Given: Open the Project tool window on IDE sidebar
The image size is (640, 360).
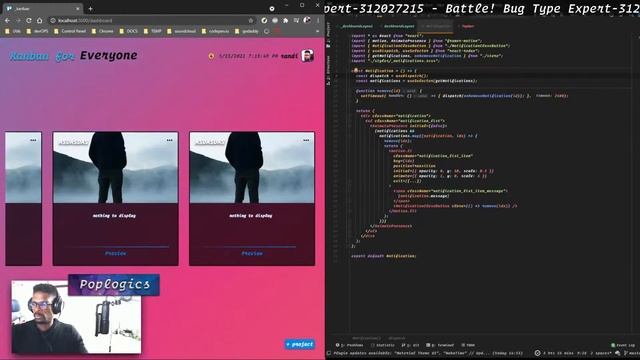Looking at the screenshot, I should pyautogui.click(x=329, y=36).
